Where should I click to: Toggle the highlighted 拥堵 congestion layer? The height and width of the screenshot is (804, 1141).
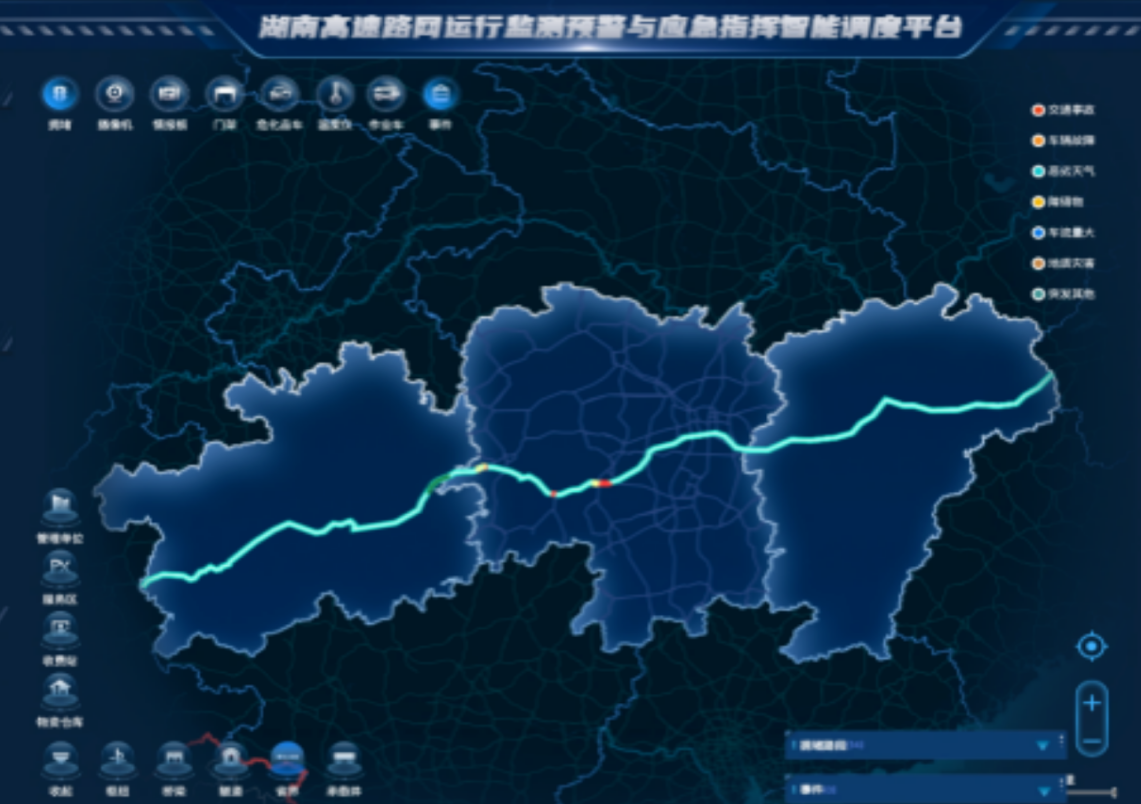click(x=60, y=95)
